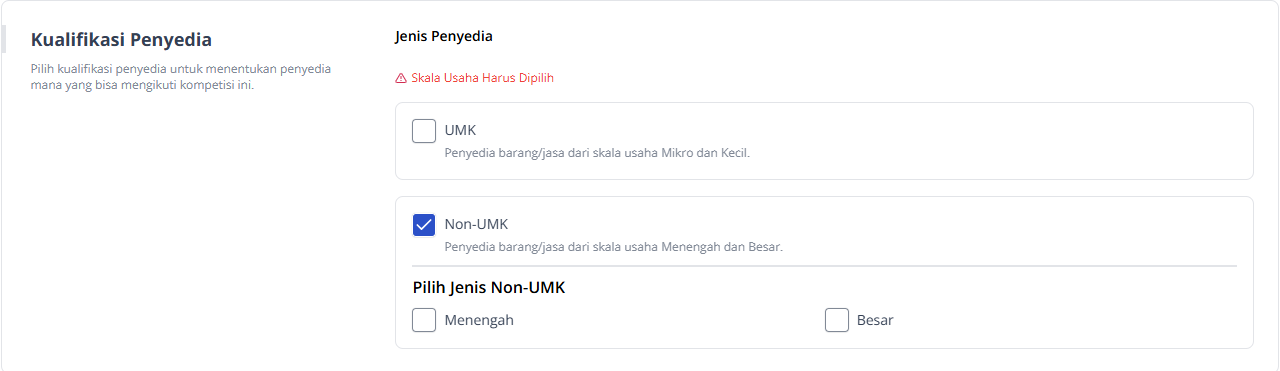Click the Menengah dan Besar description line
This screenshot has height=371, width=1280.
(613, 247)
